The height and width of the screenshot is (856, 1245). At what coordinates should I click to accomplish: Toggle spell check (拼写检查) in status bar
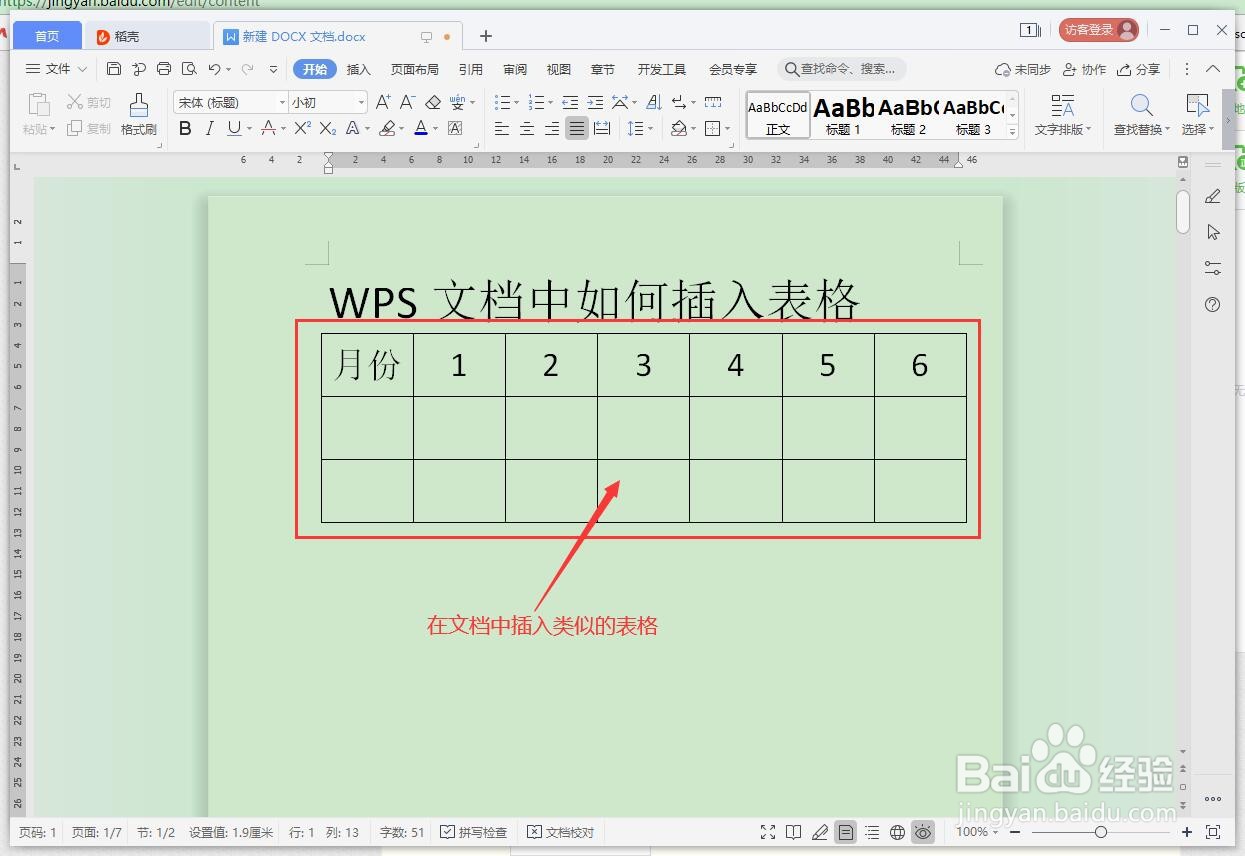474,832
